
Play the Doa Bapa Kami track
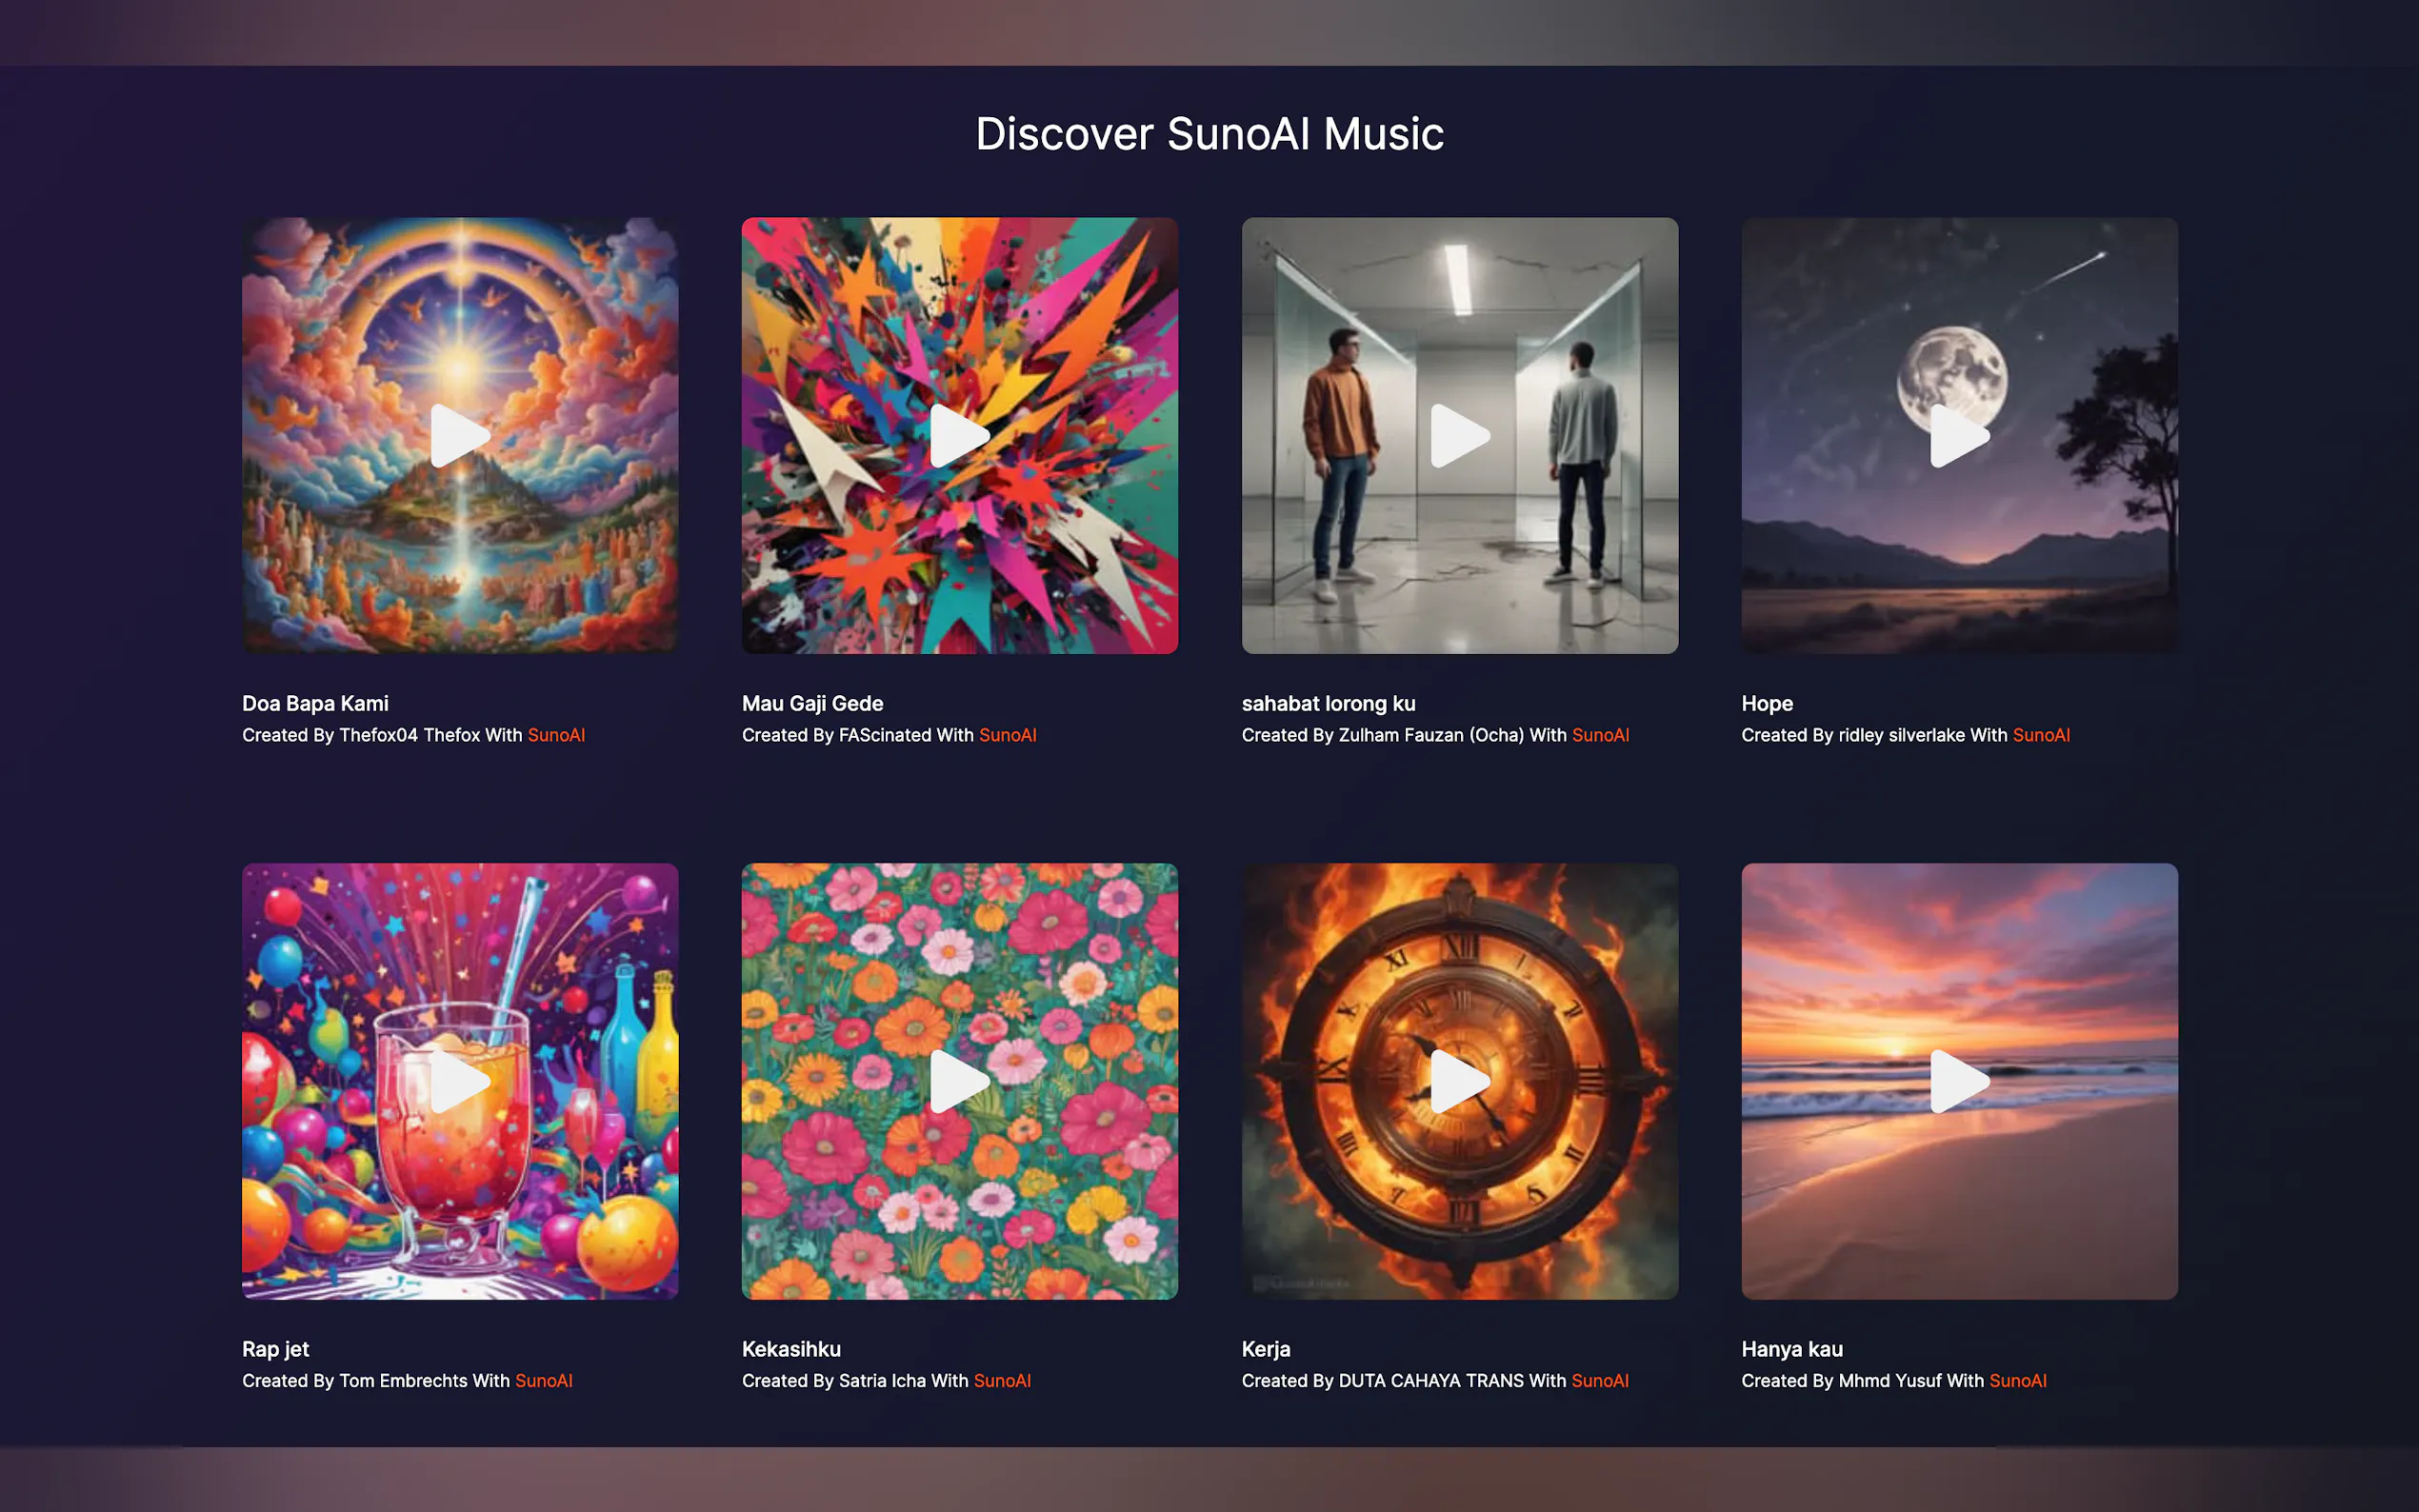point(460,436)
